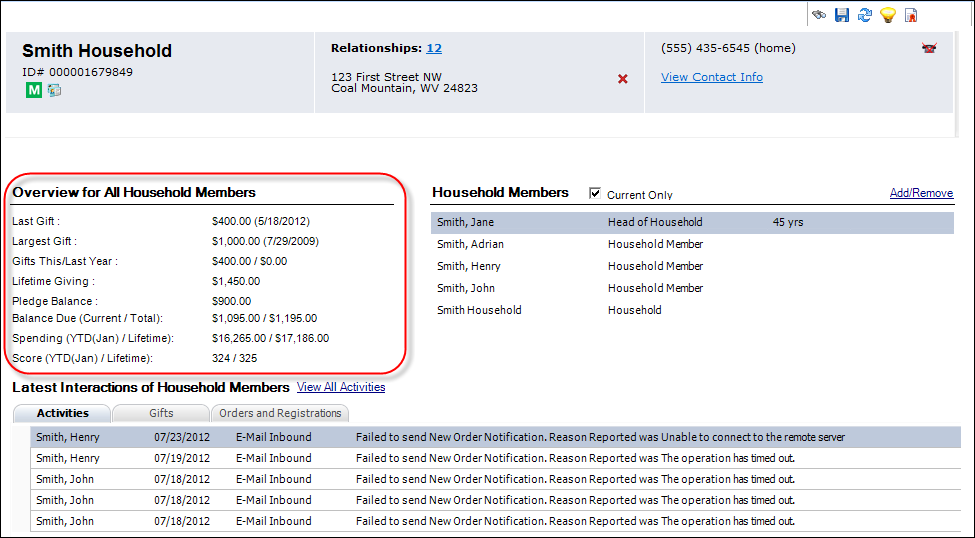Screen dimensions: 975x538
Task: Select Smith, Adrian in Household Members
Action: coord(470,244)
